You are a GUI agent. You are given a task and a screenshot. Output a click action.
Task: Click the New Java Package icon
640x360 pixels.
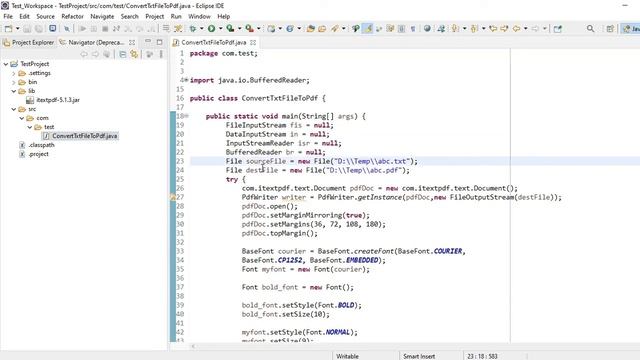click(x=271, y=29)
